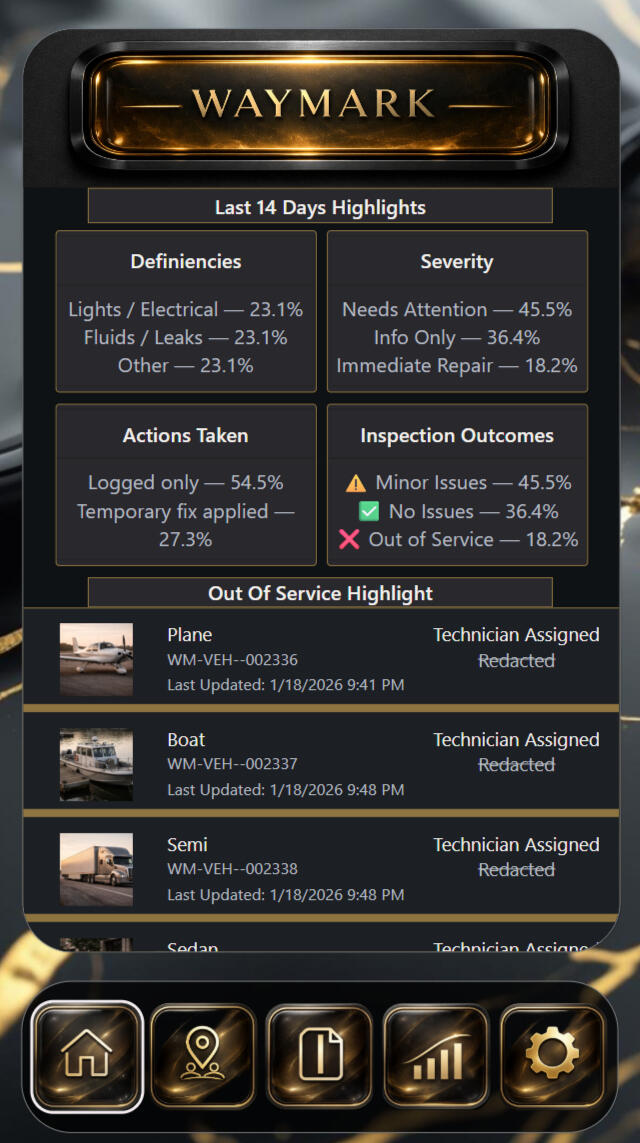Open the Semi truck thumbnail
640x1143 pixels.
coord(96,868)
